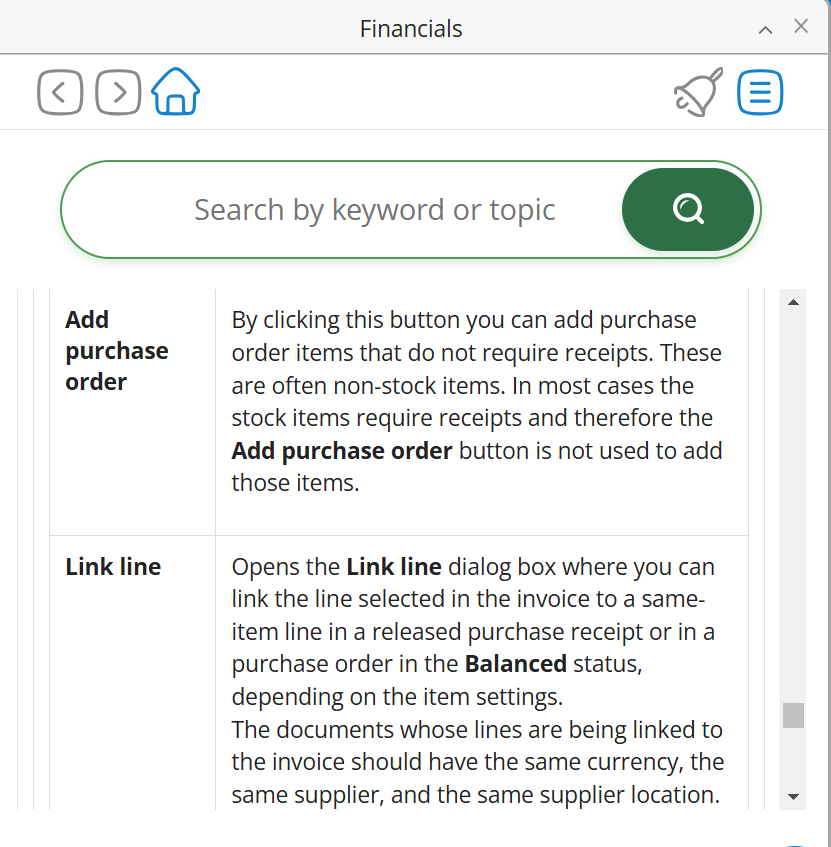The width and height of the screenshot is (831, 847).
Task: Click the notification bell icon
Action: click(697, 93)
